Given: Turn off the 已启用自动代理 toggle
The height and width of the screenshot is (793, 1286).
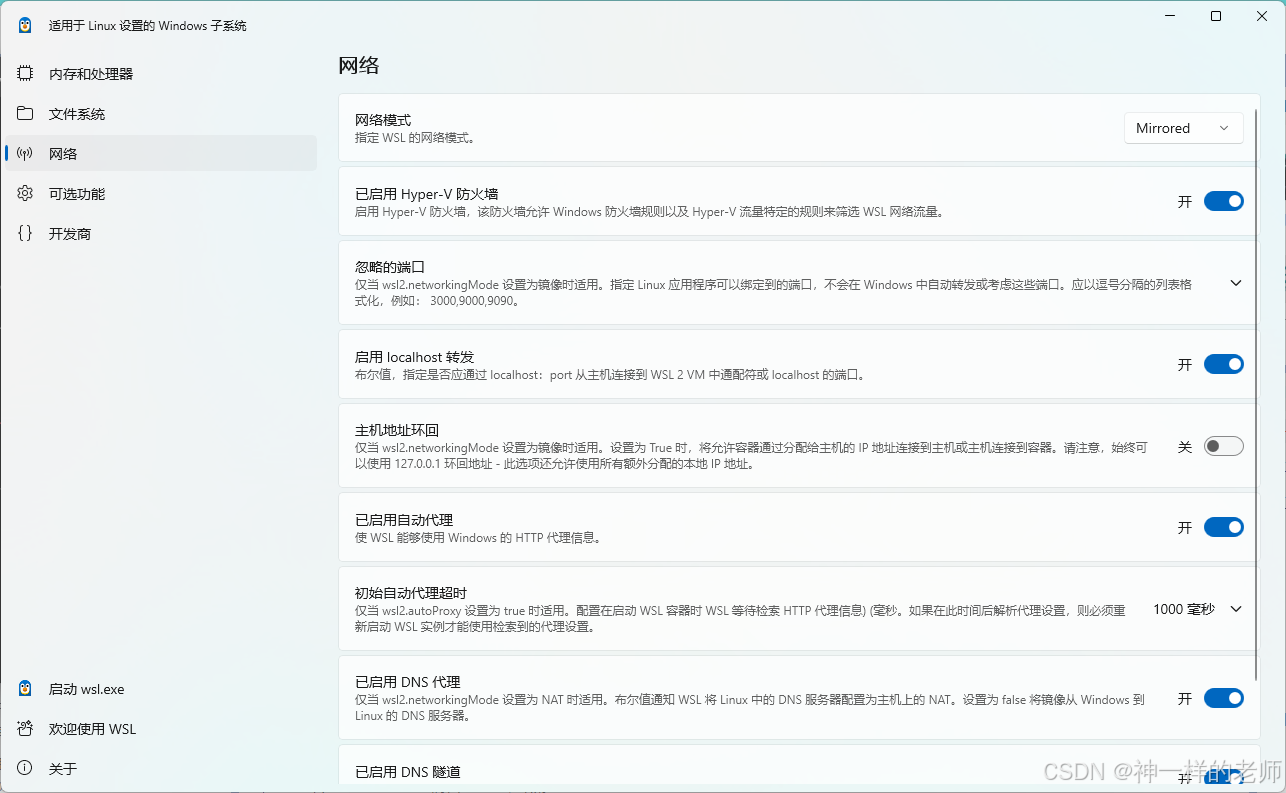Looking at the screenshot, I should [x=1223, y=527].
